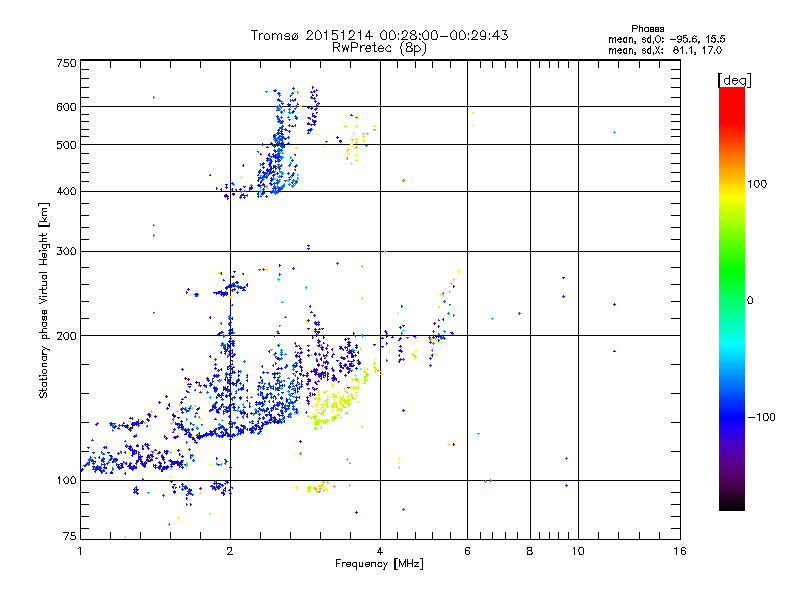Click the x-axis tick label '4'
The width and height of the screenshot is (800, 600).
point(380,551)
